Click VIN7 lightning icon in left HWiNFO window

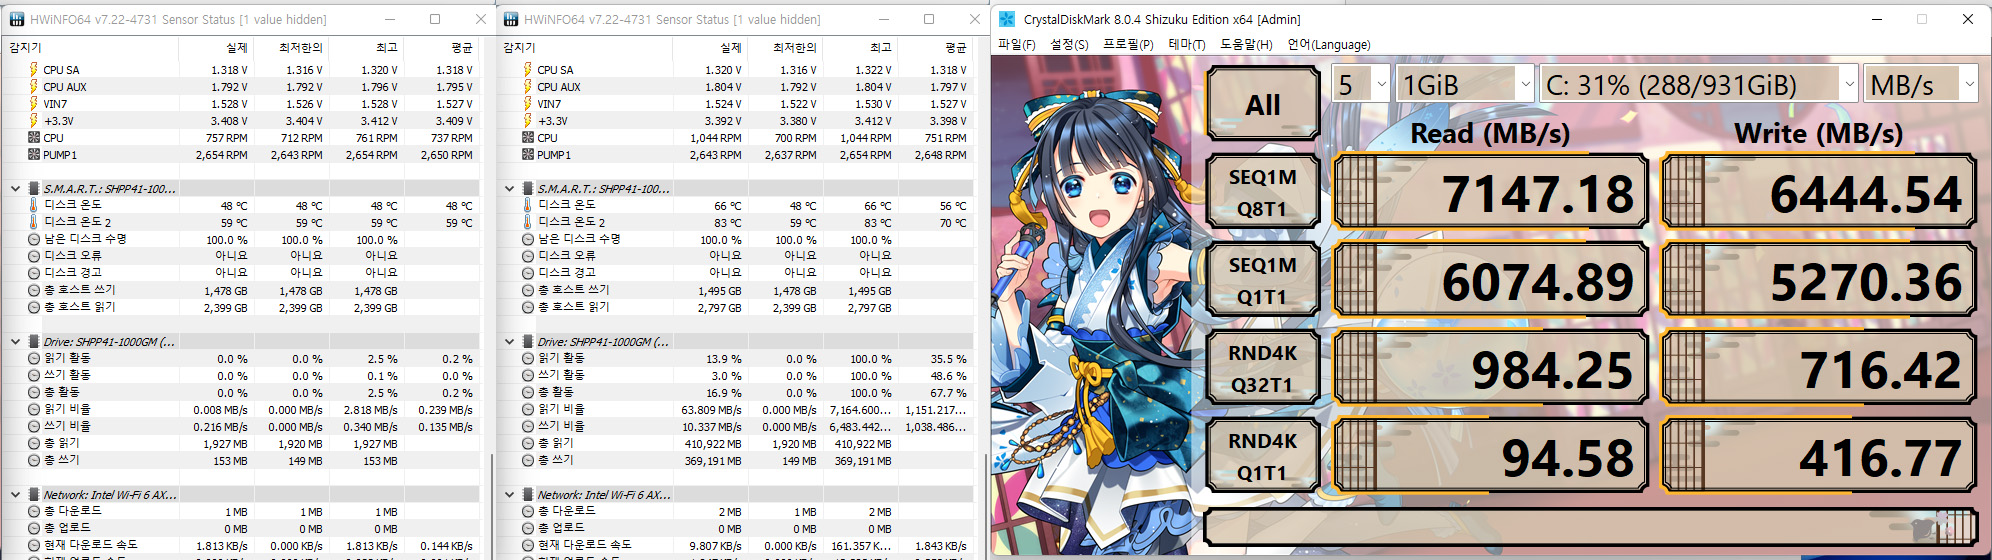click(x=33, y=104)
